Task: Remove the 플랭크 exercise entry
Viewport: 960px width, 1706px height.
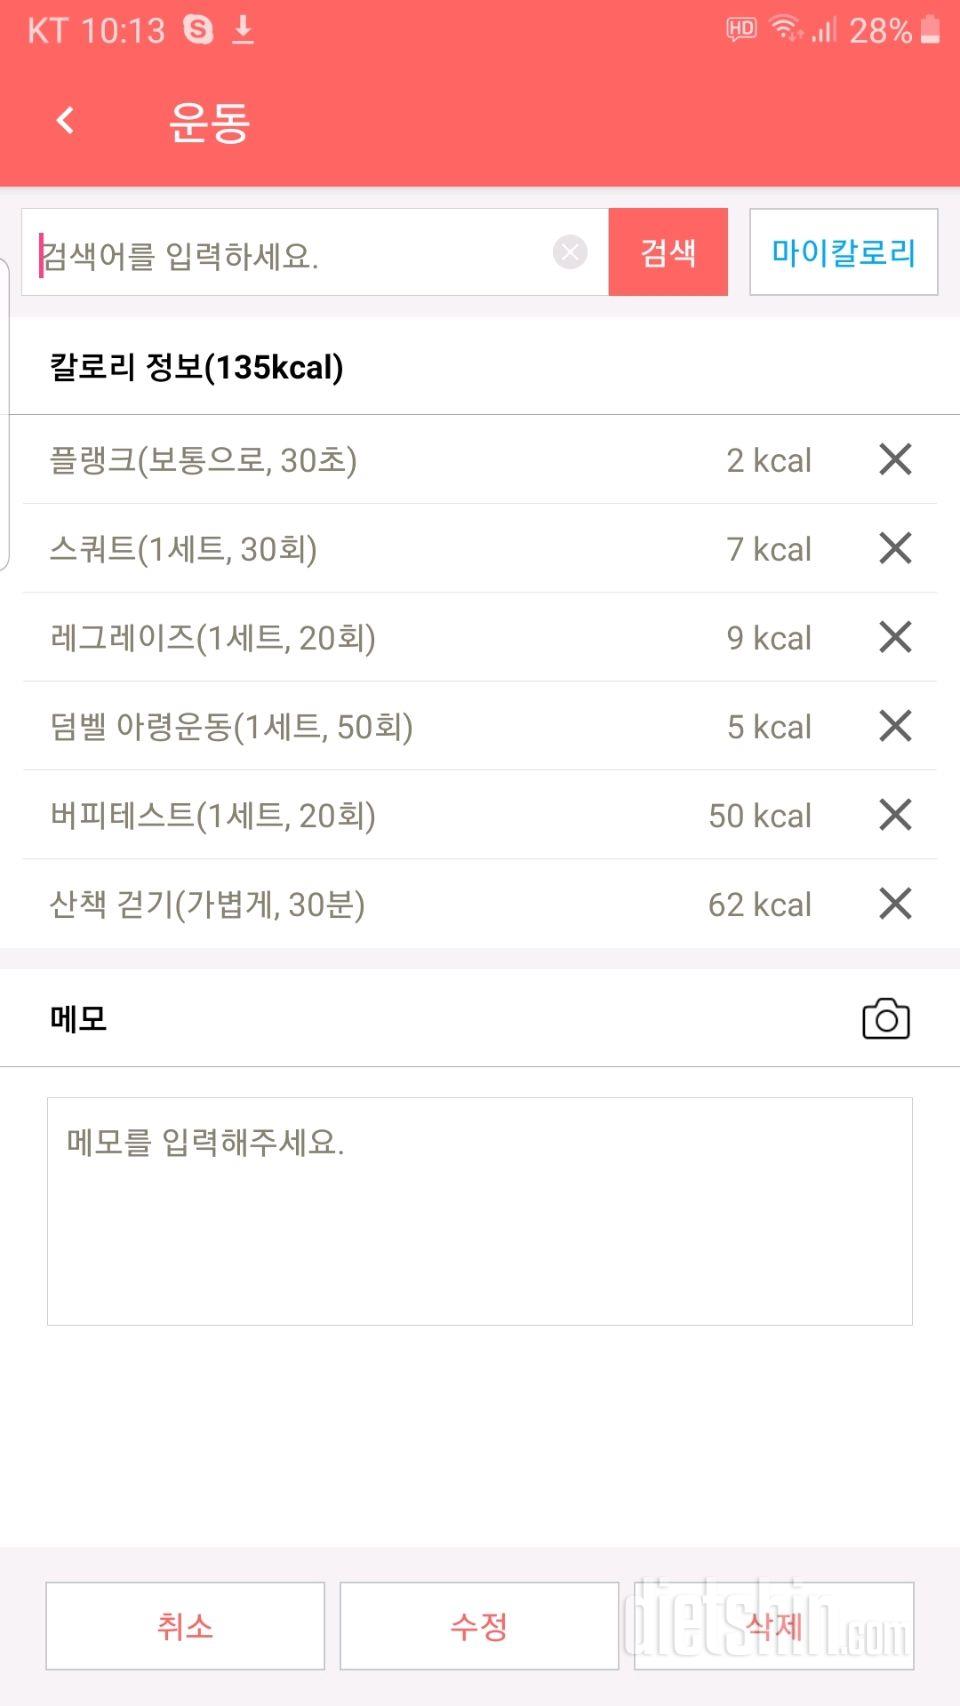Action: (895, 459)
